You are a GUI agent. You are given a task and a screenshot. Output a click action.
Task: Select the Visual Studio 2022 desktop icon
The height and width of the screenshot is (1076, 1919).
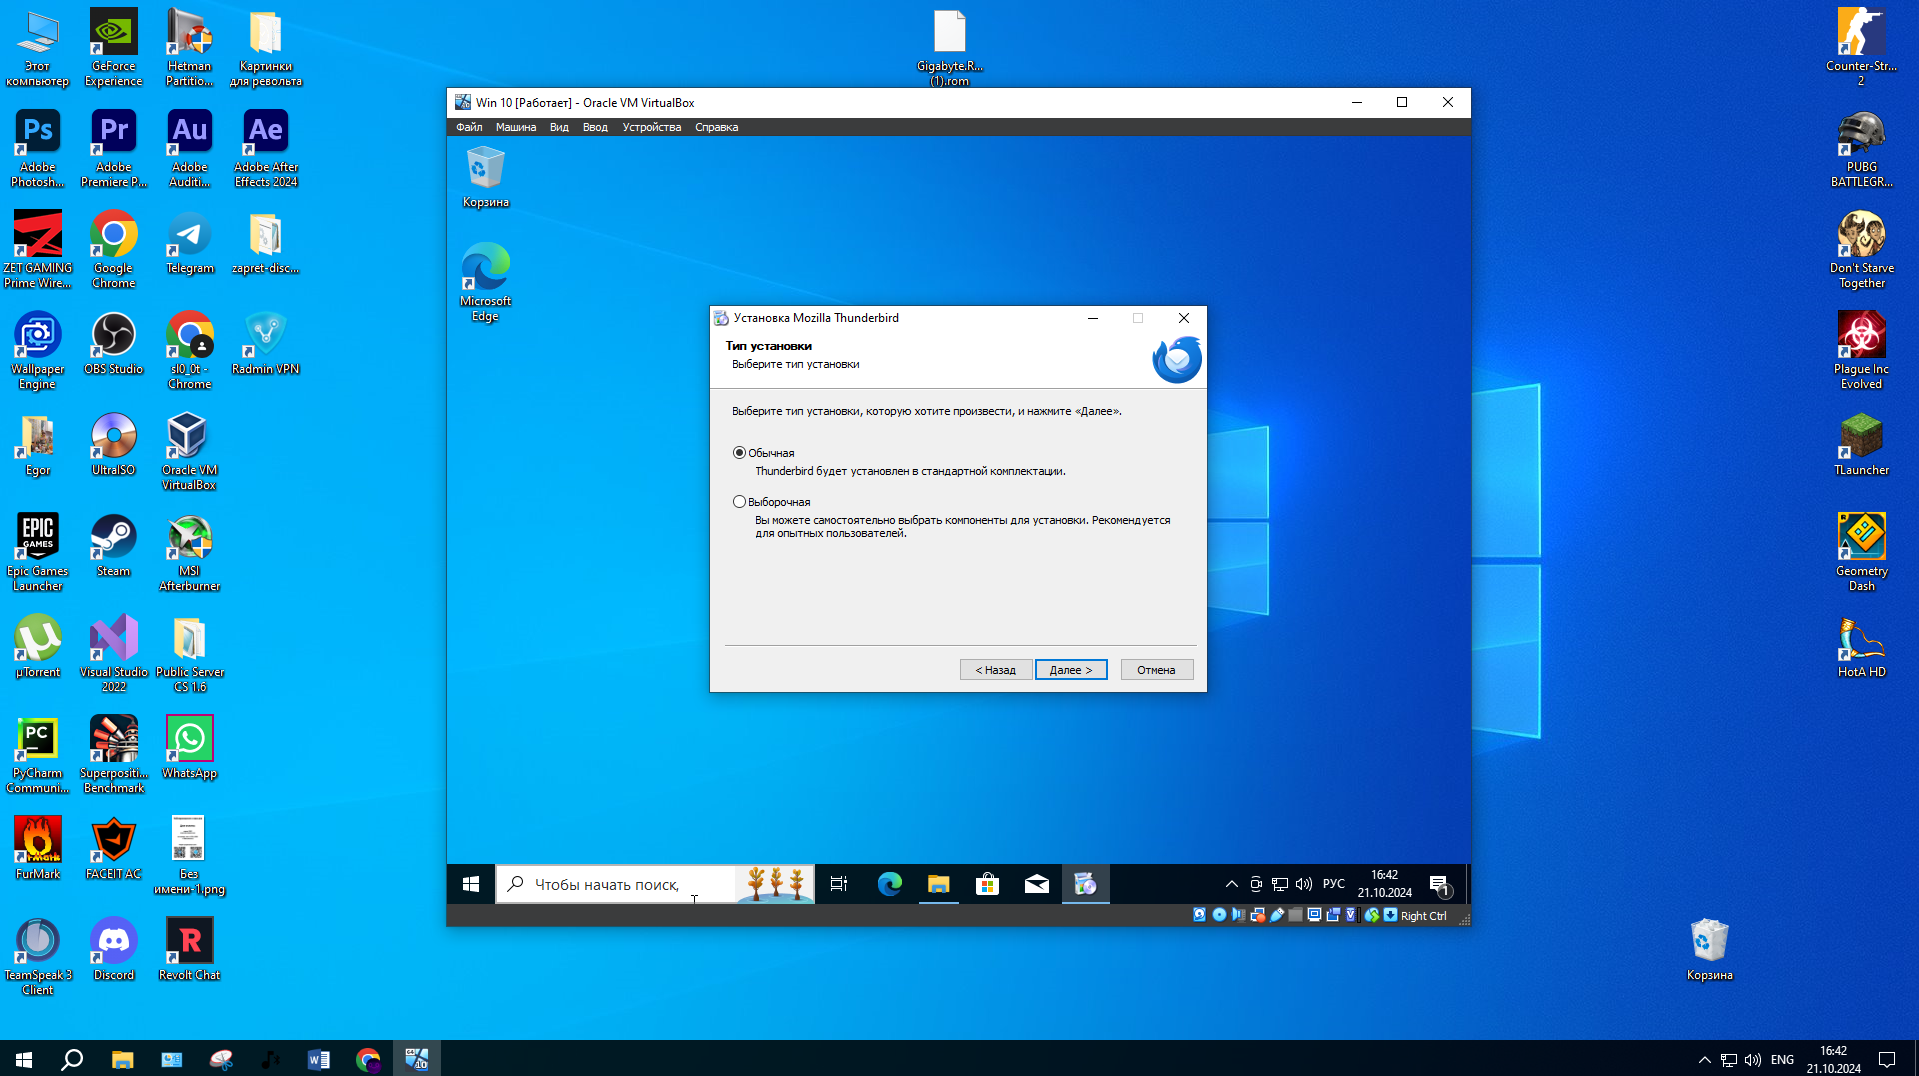point(114,654)
